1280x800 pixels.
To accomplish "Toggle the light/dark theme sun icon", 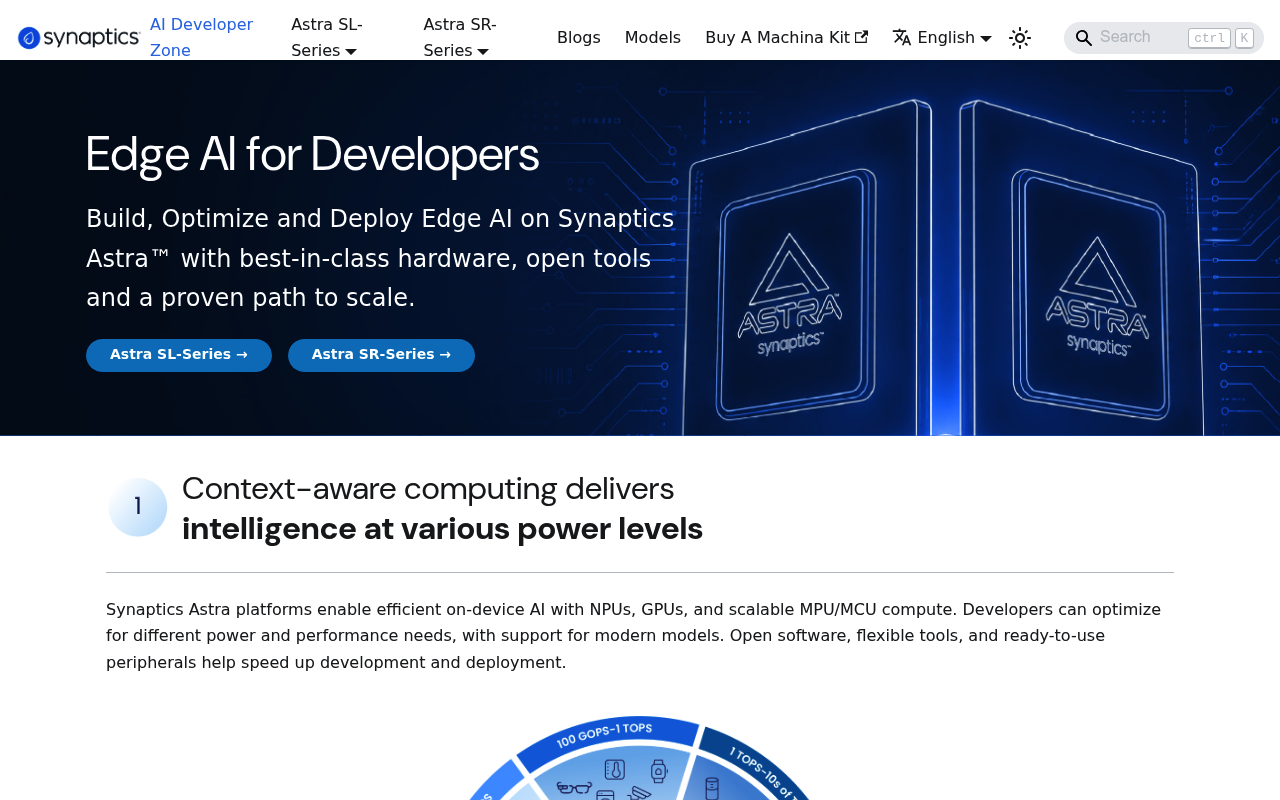I will 1020,38.
